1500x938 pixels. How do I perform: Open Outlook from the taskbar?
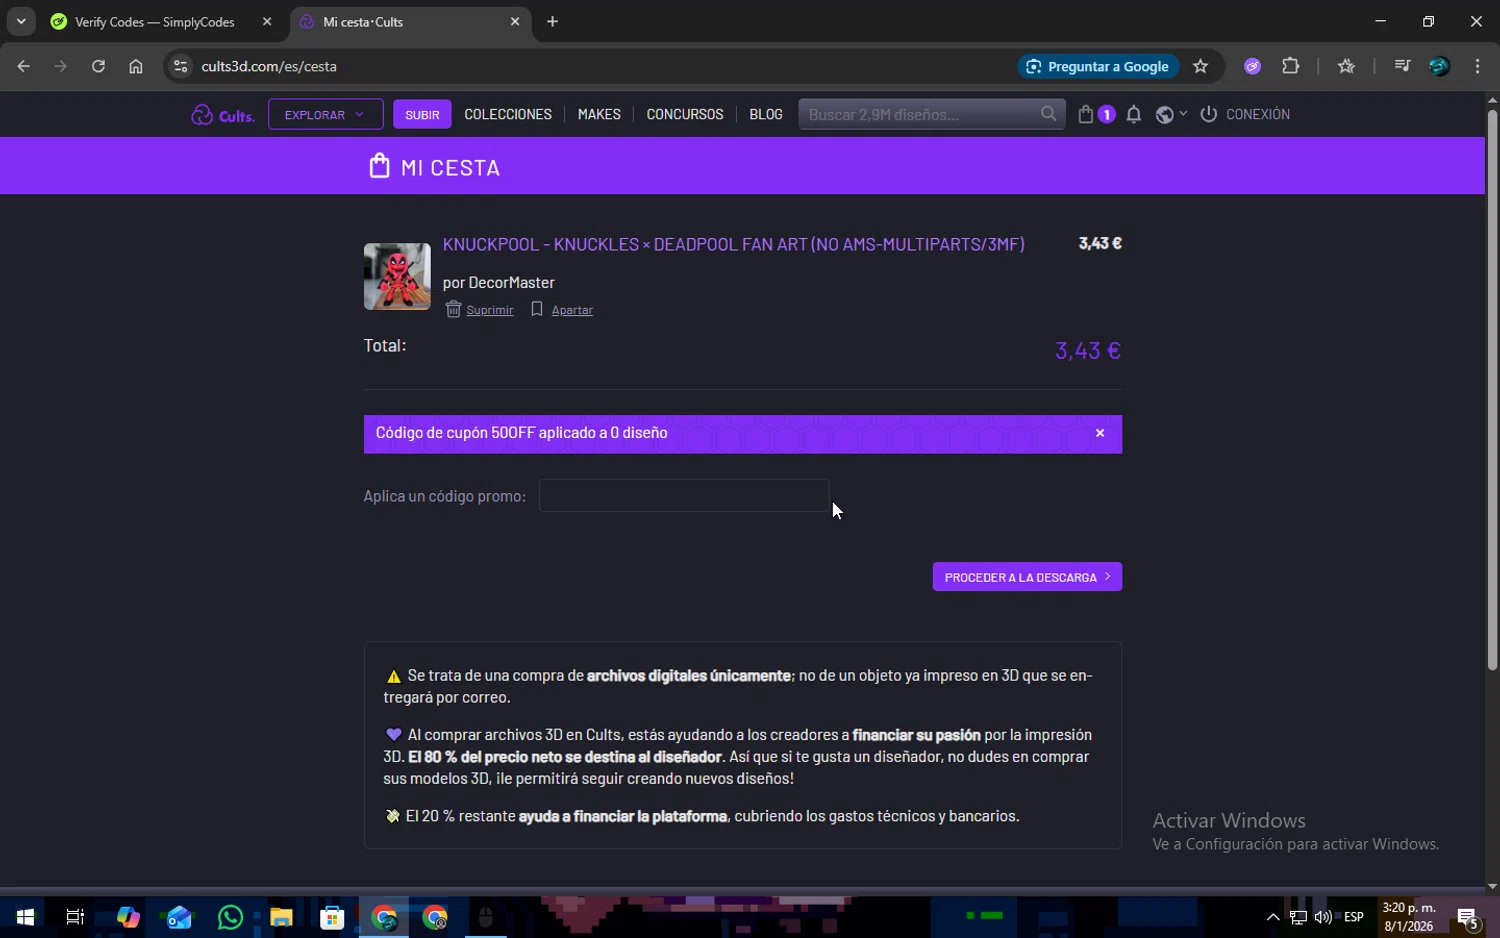(x=179, y=917)
